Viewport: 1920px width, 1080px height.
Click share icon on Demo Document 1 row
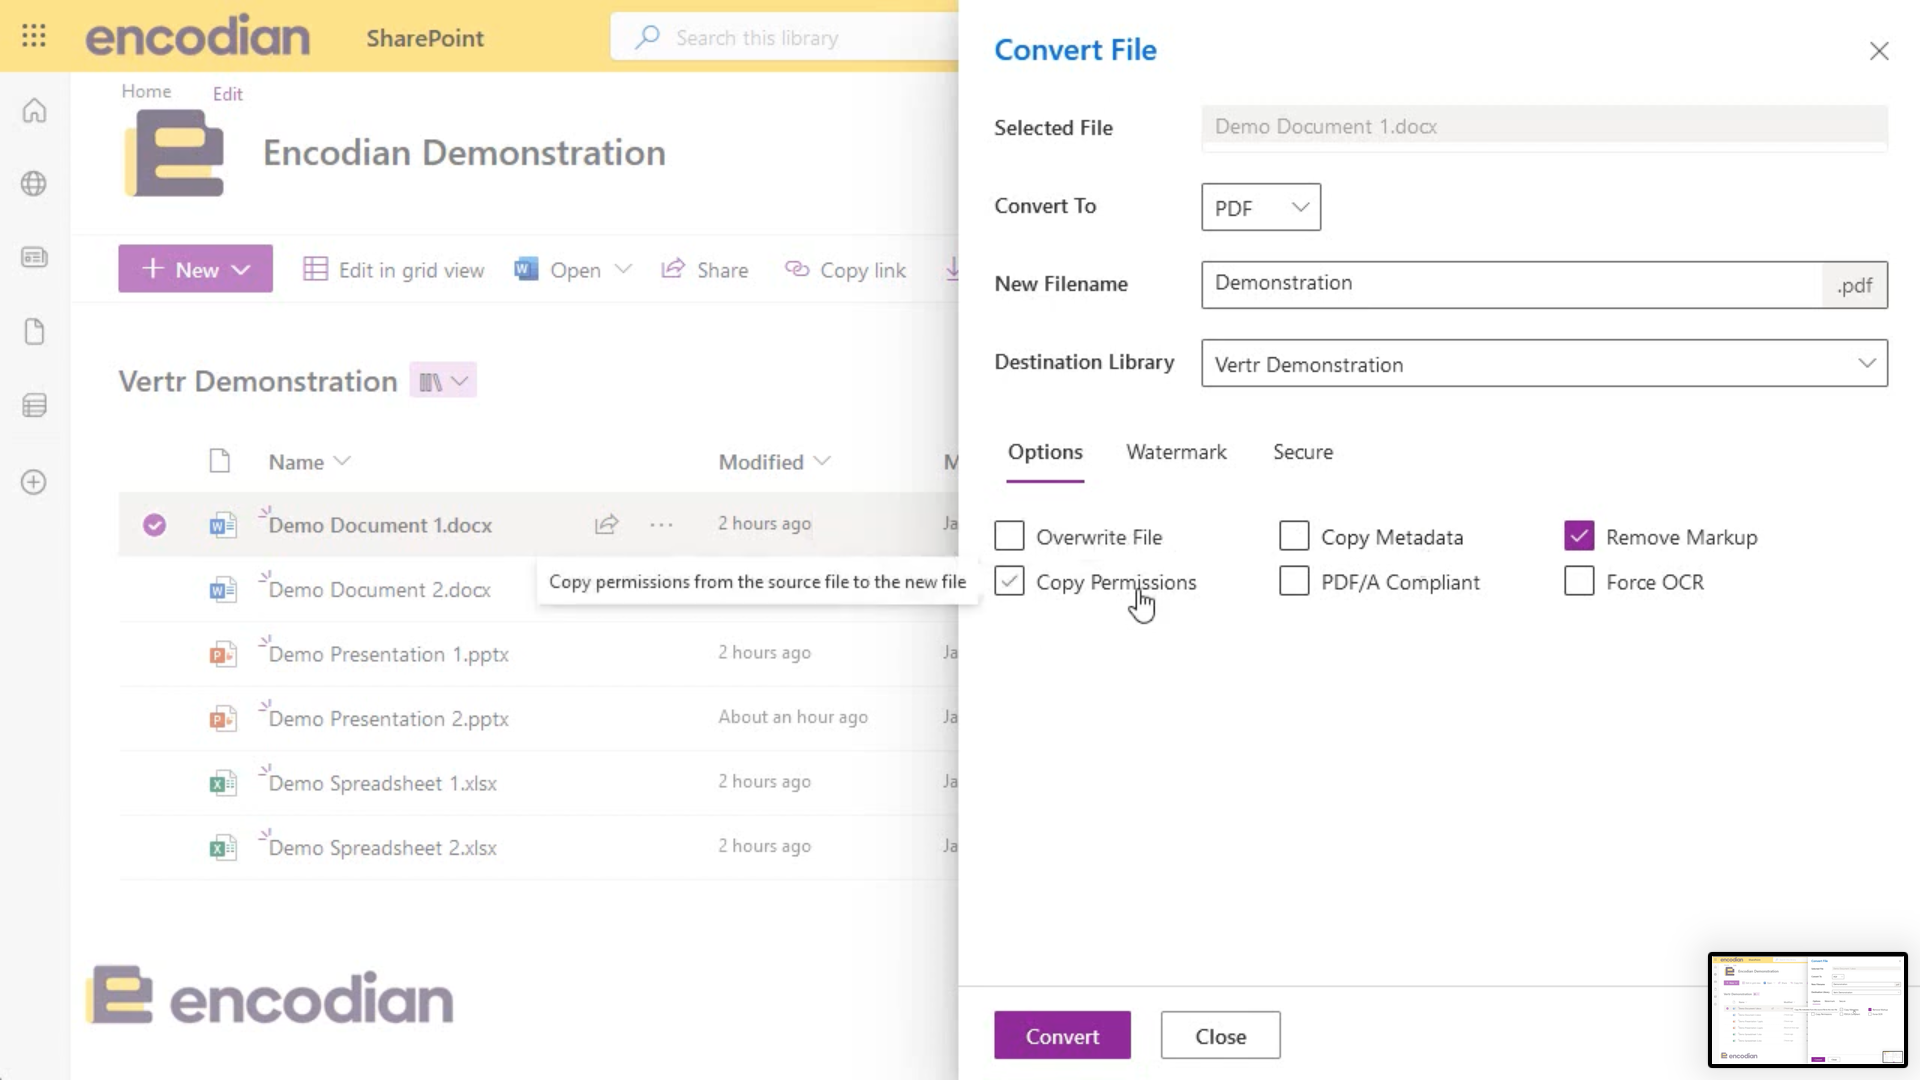pyautogui.click(x=607, y=524)
